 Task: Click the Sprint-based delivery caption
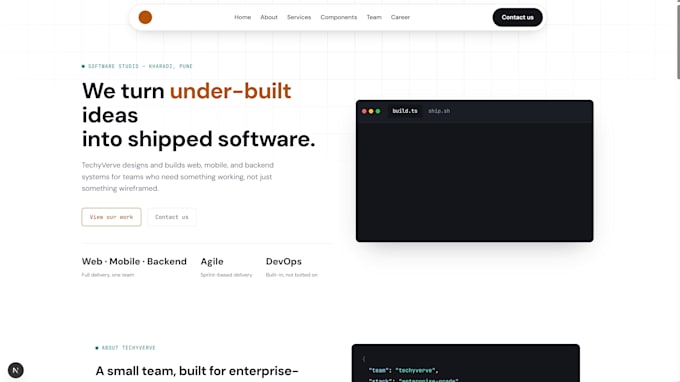click(x=226, y=275)
